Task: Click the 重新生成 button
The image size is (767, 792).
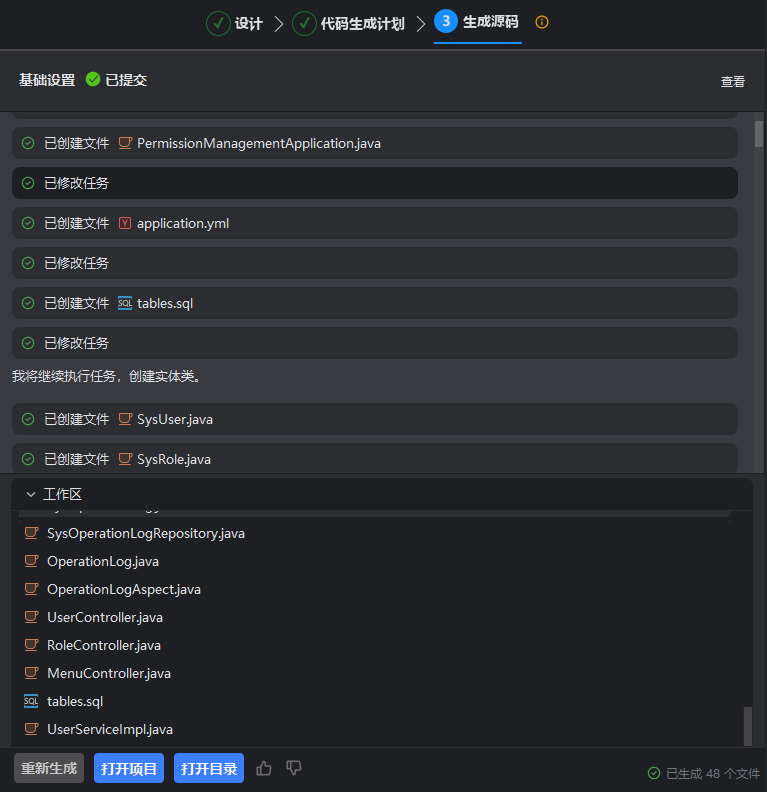Action: [x=49, y=768]
